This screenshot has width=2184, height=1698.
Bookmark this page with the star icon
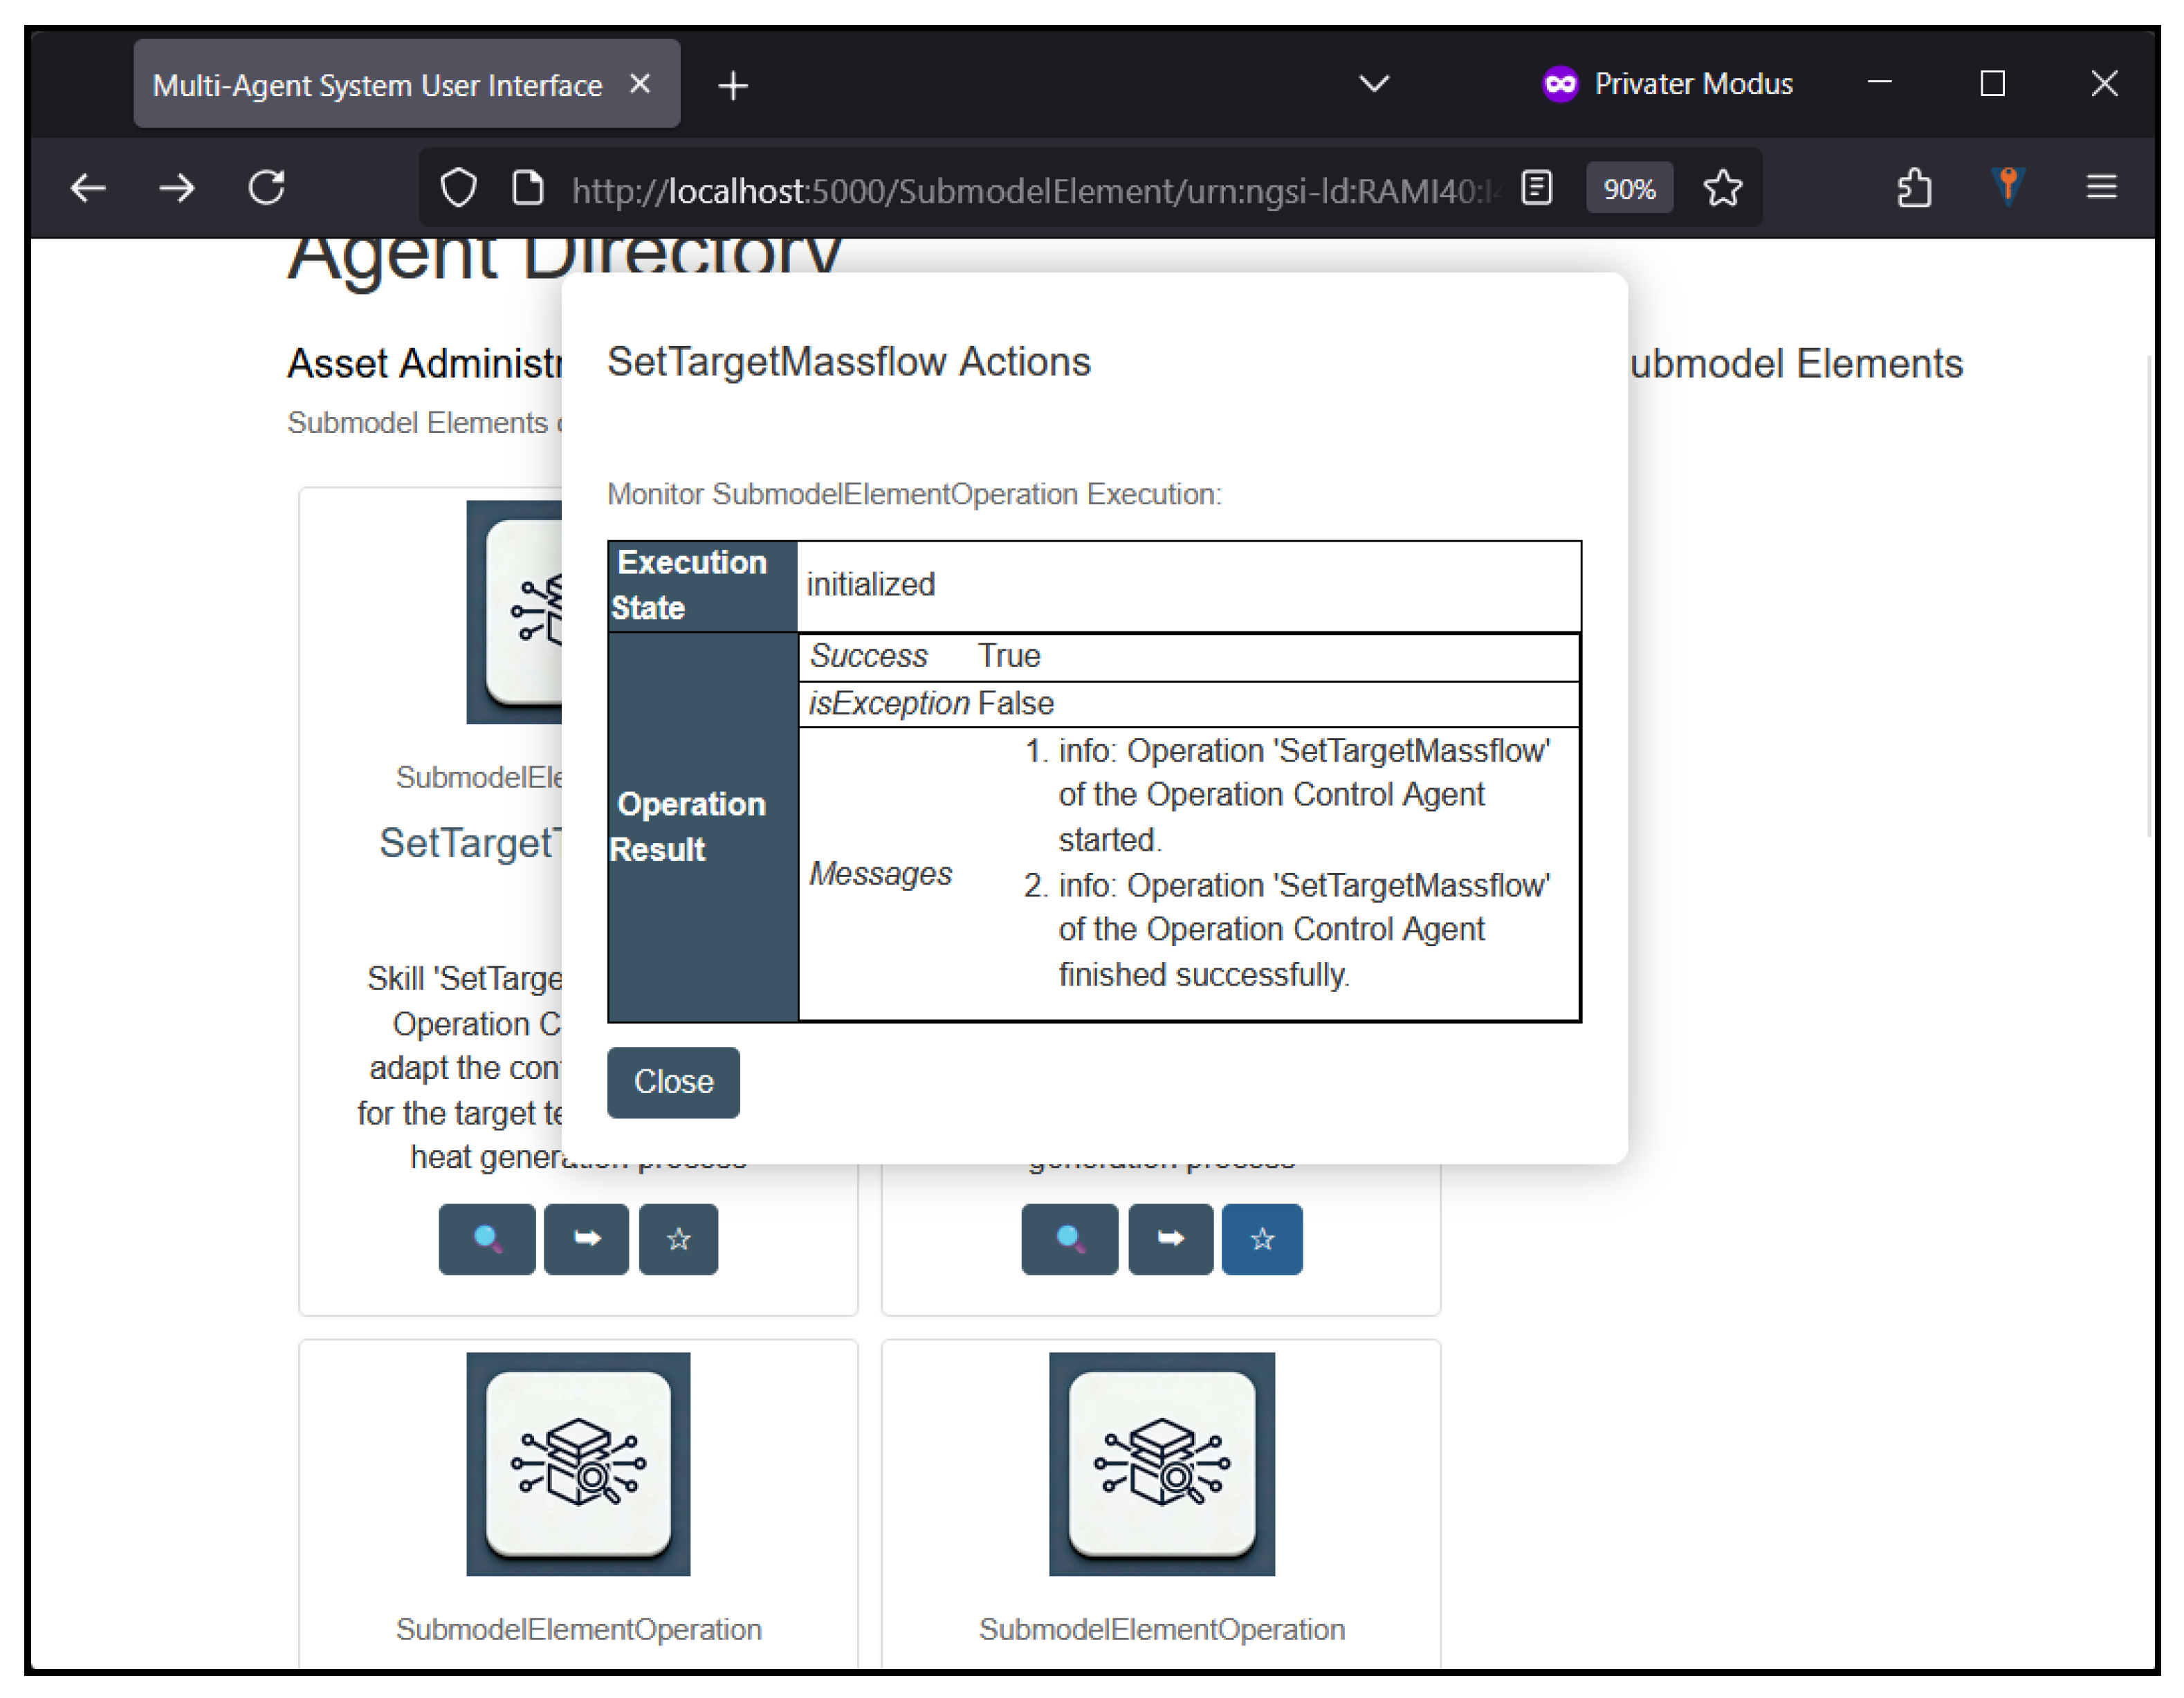(x=1722, y=188)
